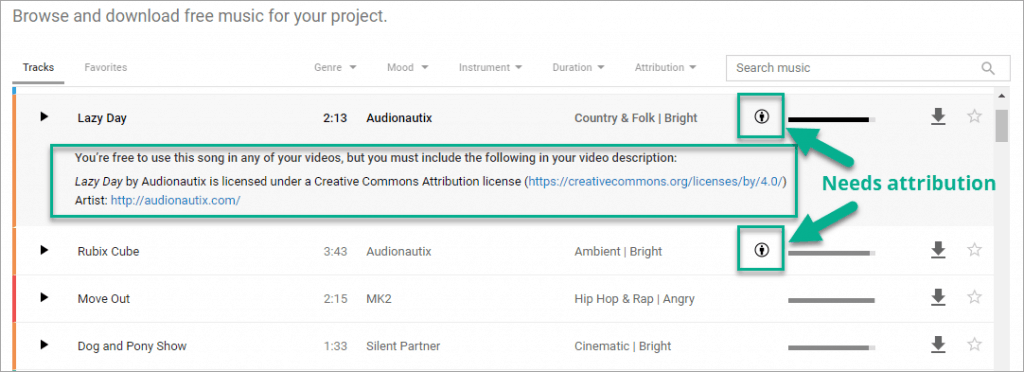
Task: Open the Attribution filter dropdown
Action: pos(665,67)
